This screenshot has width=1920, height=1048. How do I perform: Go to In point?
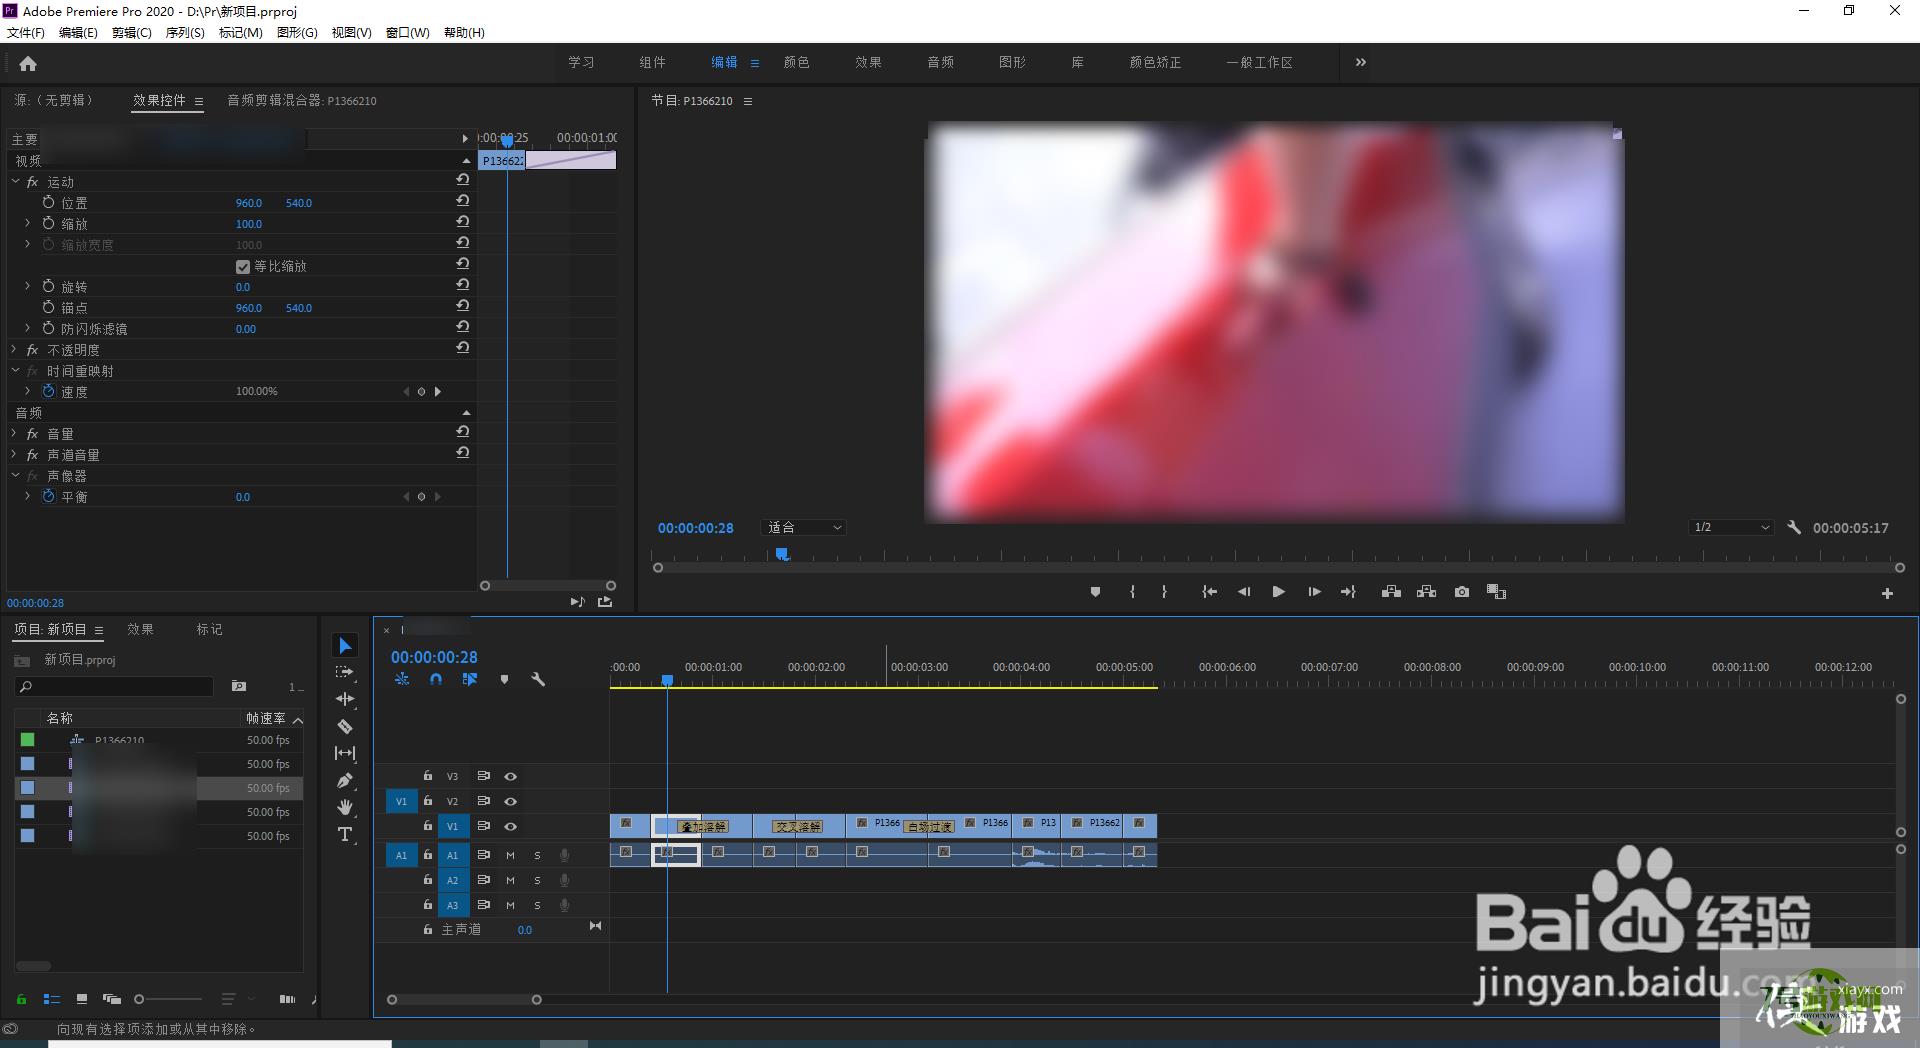pyautogui.click(x=1209, y=592)
